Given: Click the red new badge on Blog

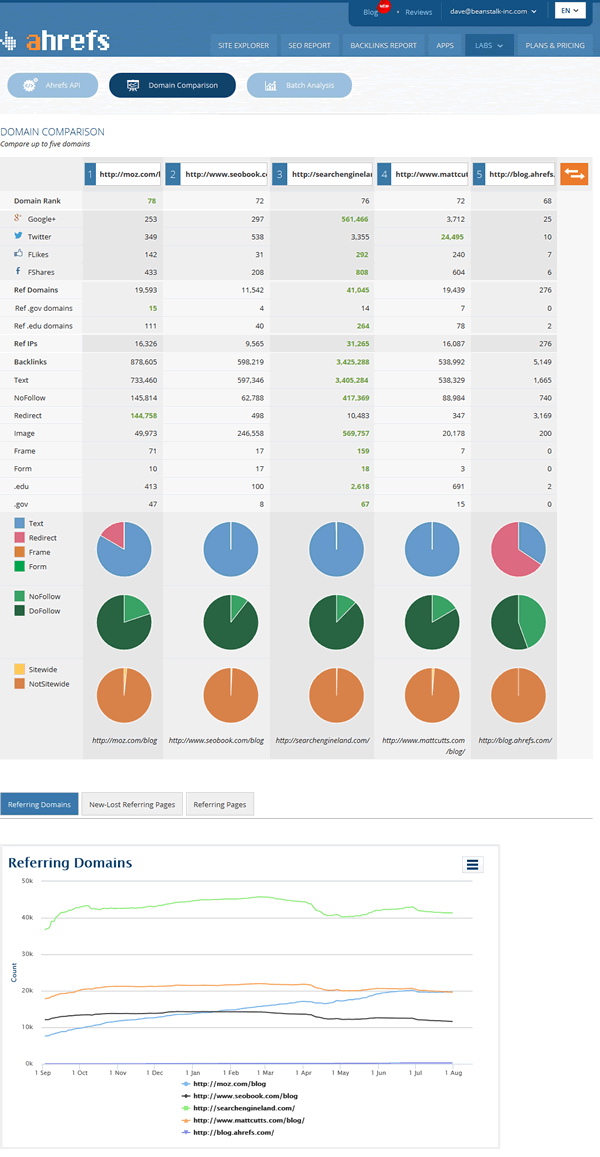Looking at the screenshot, I should coord(384,6).
